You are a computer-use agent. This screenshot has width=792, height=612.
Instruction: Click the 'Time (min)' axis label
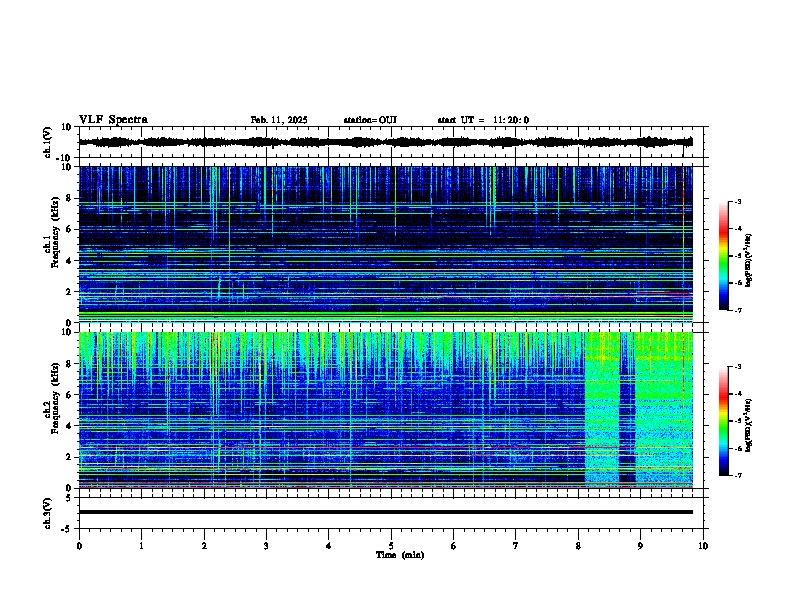point(400,555)
